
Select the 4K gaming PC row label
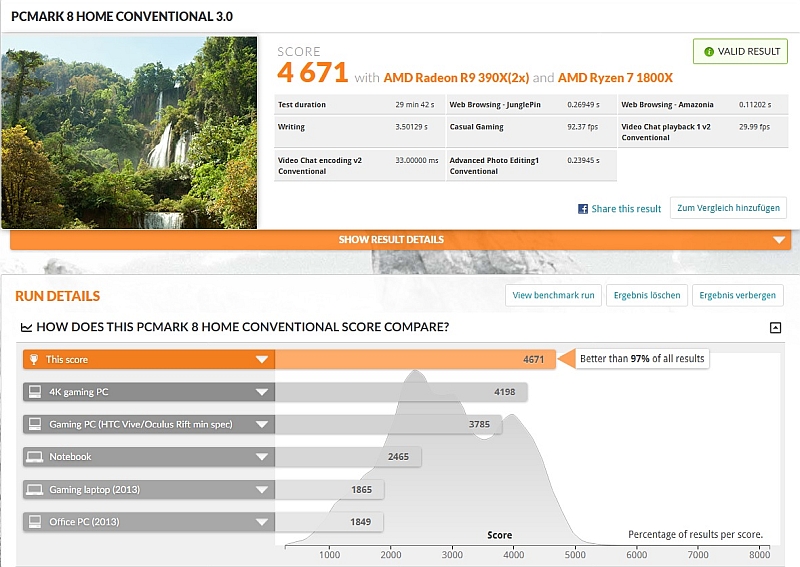coord(79,392)
